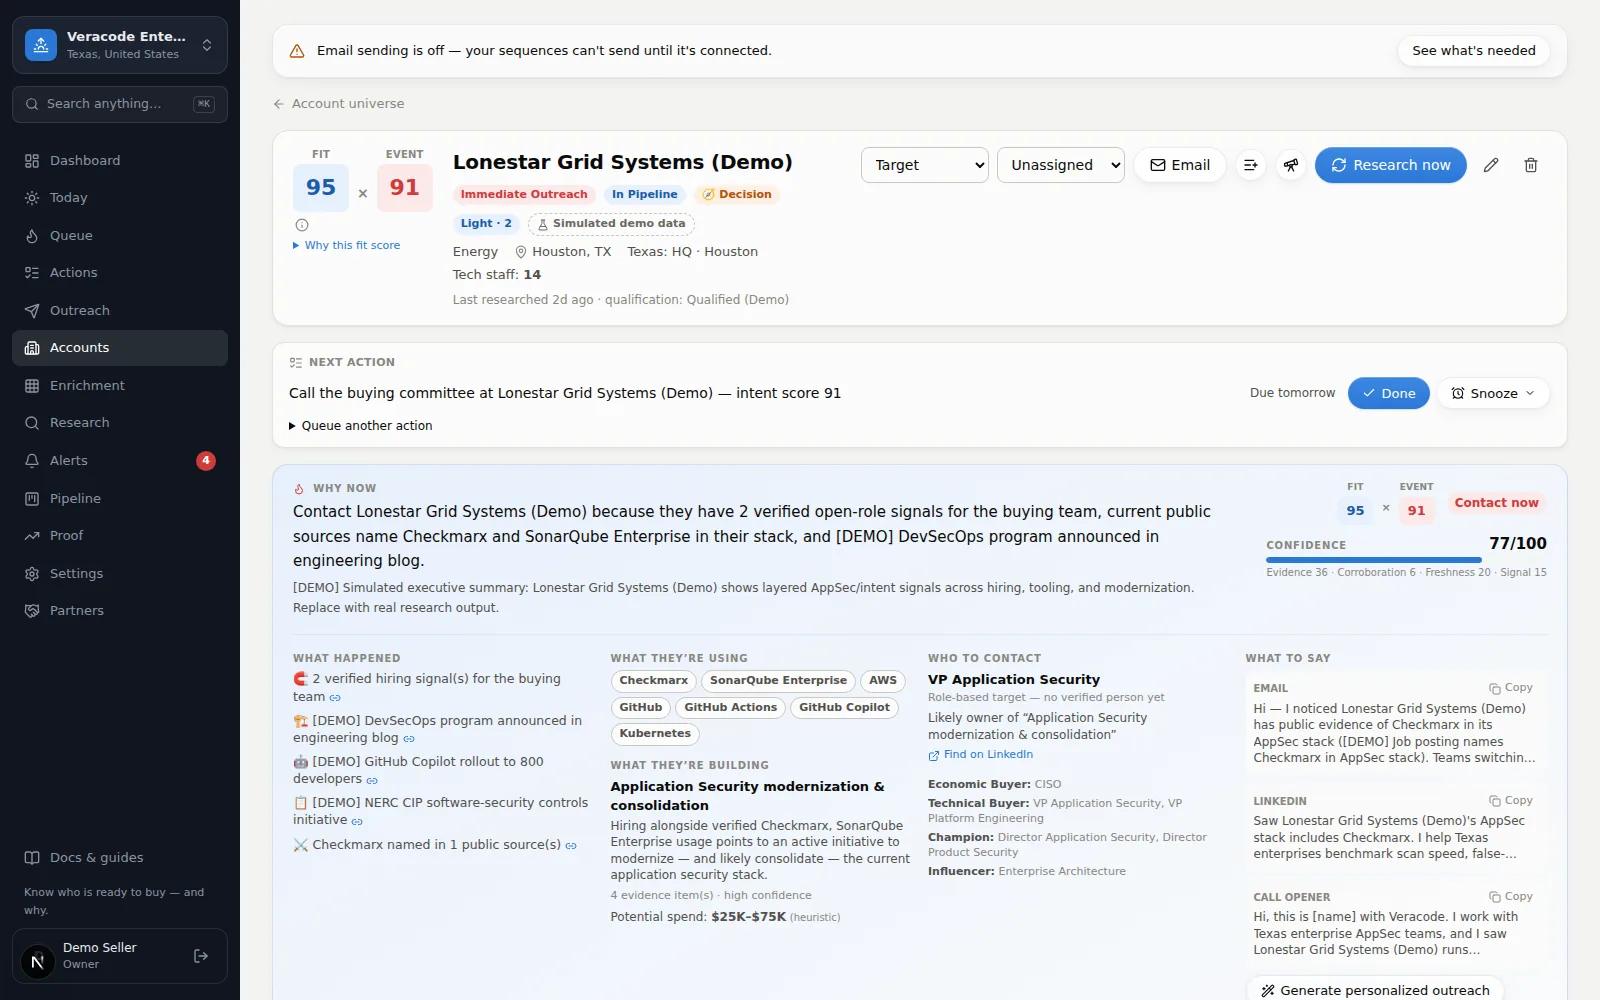
Task: Click the Proof trend icon in sidebar
Action: click(x=32, y=536)
